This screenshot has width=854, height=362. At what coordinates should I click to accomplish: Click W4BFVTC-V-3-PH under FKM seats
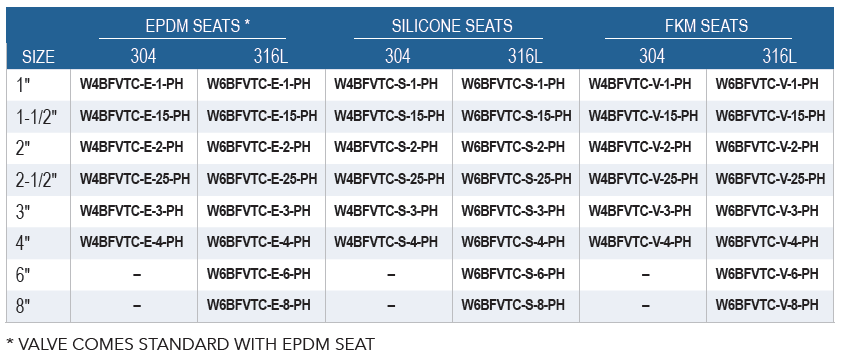pyautogui.click(x=640, y=211)
